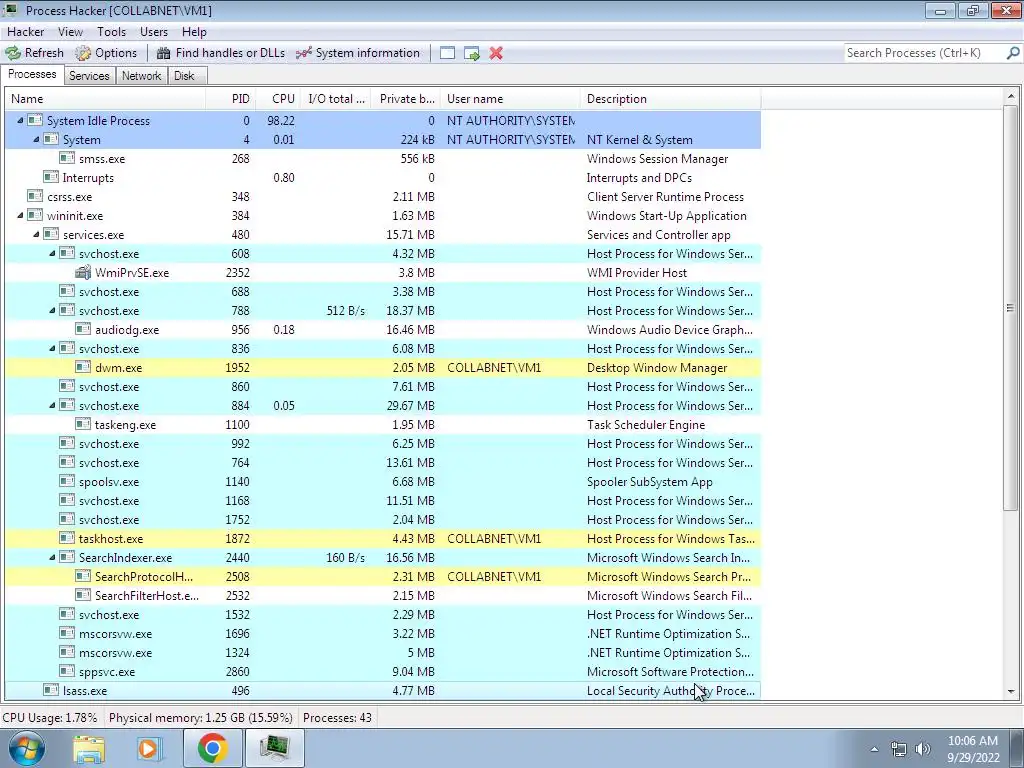Click the Search Processes input field
Image resolution: width=1024 pixels, height=768 pixels.
coord(924,53)
